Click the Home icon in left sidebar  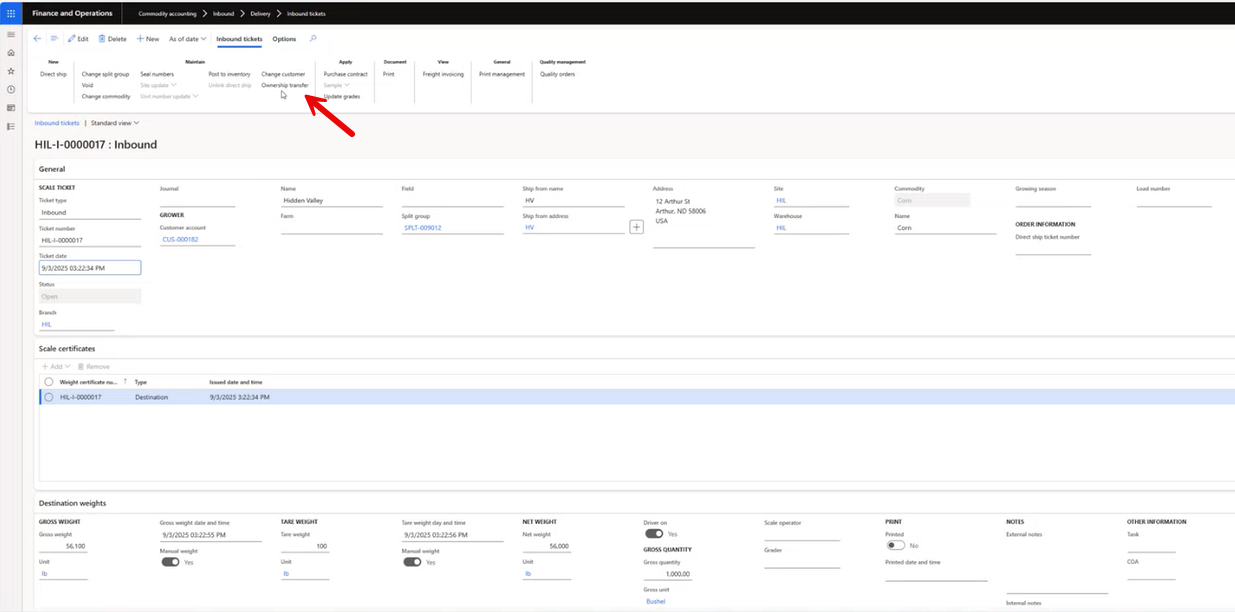click(x=11, y=53)
